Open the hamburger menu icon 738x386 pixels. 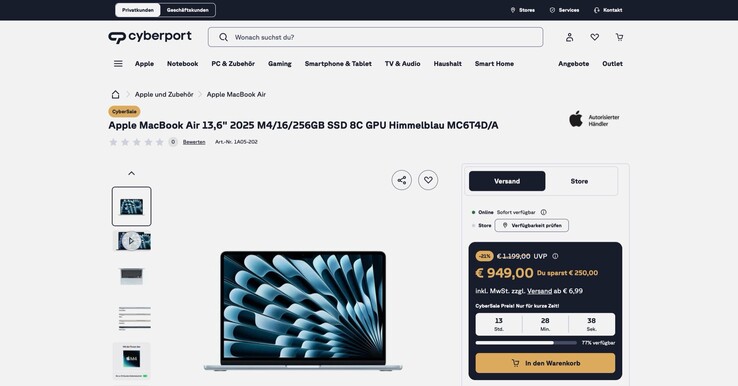118,64
